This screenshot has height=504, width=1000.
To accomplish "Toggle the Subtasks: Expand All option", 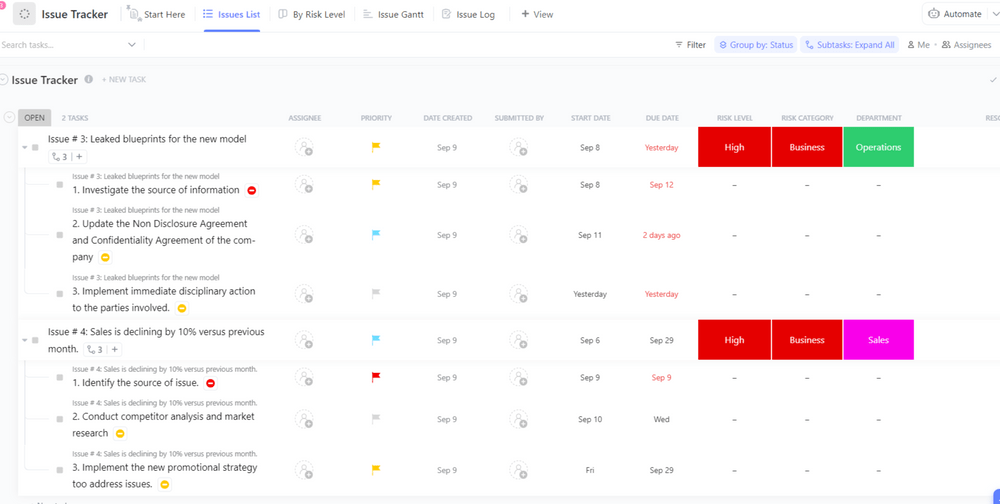I will [849, 45].
